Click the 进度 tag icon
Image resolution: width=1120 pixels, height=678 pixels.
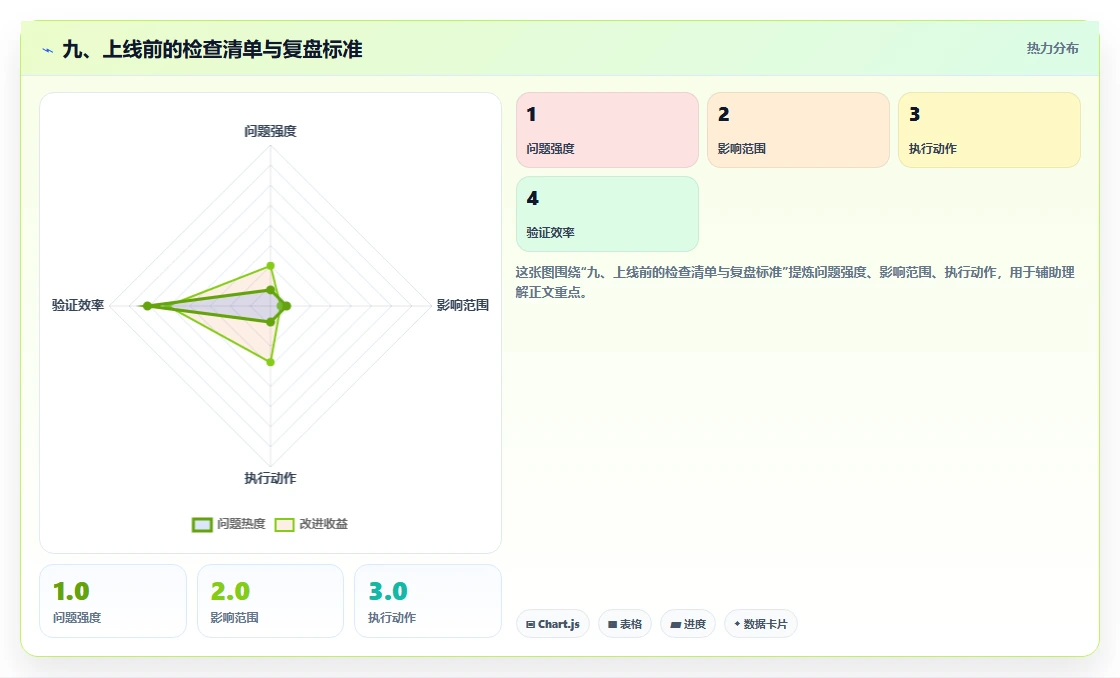[675, 624]
